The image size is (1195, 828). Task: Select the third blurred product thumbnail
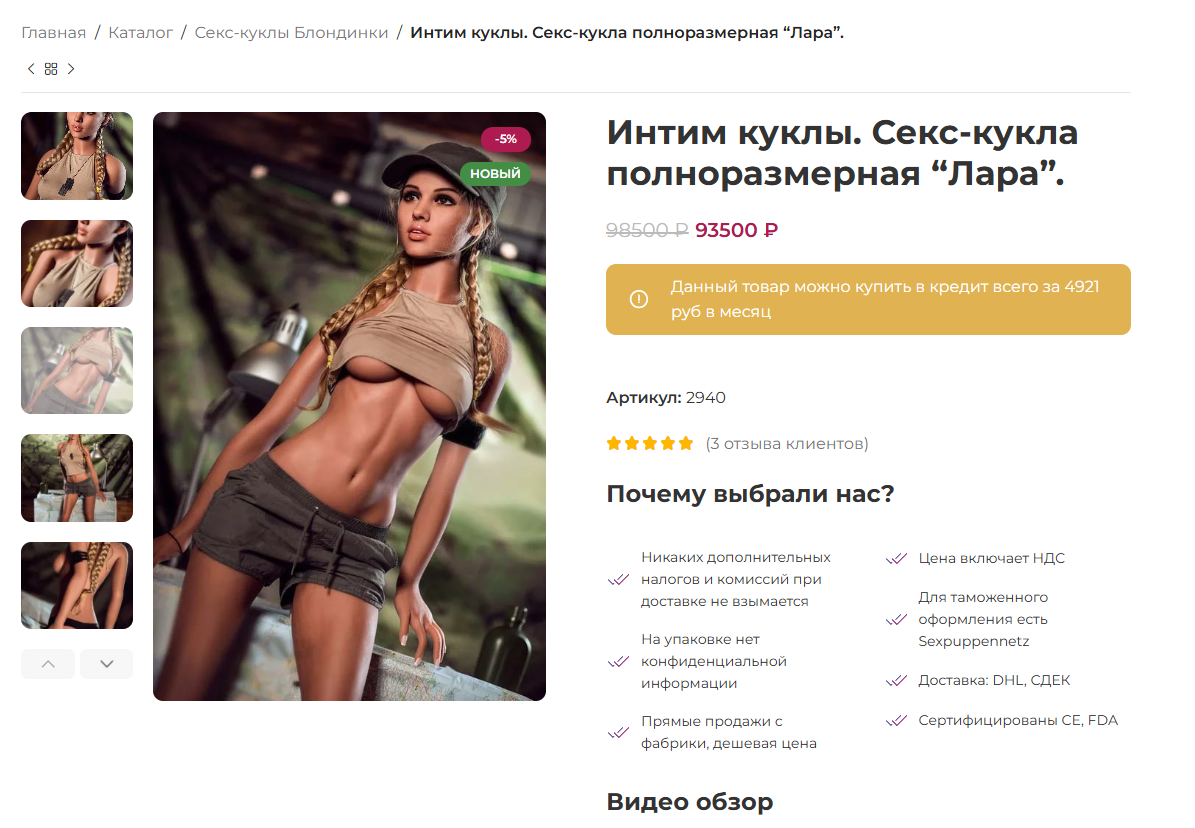coord(77,371)
